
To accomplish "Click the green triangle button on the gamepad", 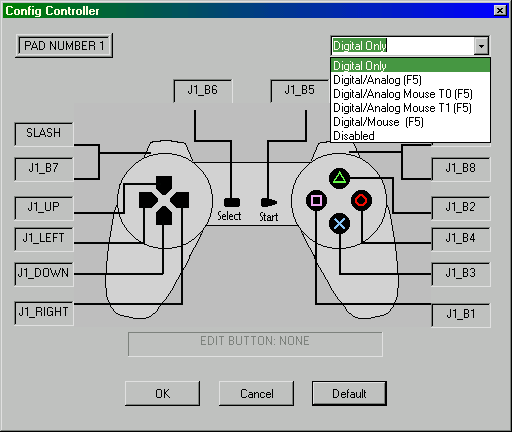I will [x=339, y=178].
